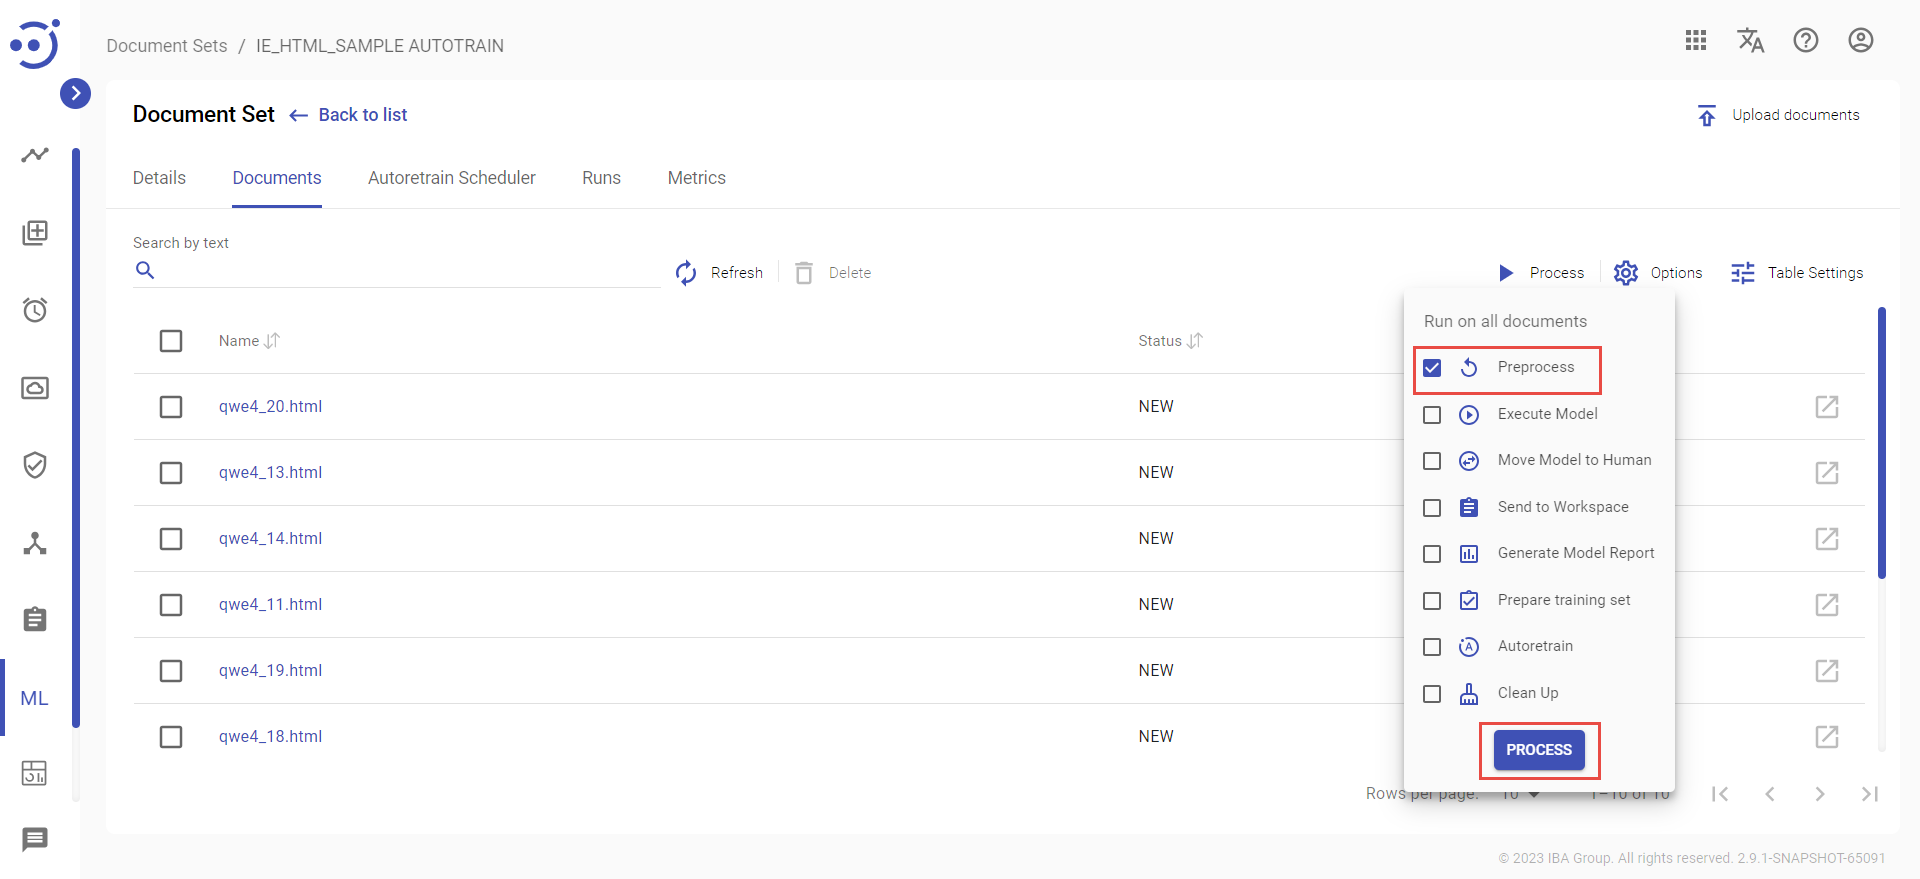Tick the Autotrain checkbox
The image size is (1920, 879).
coord(1432,647)
